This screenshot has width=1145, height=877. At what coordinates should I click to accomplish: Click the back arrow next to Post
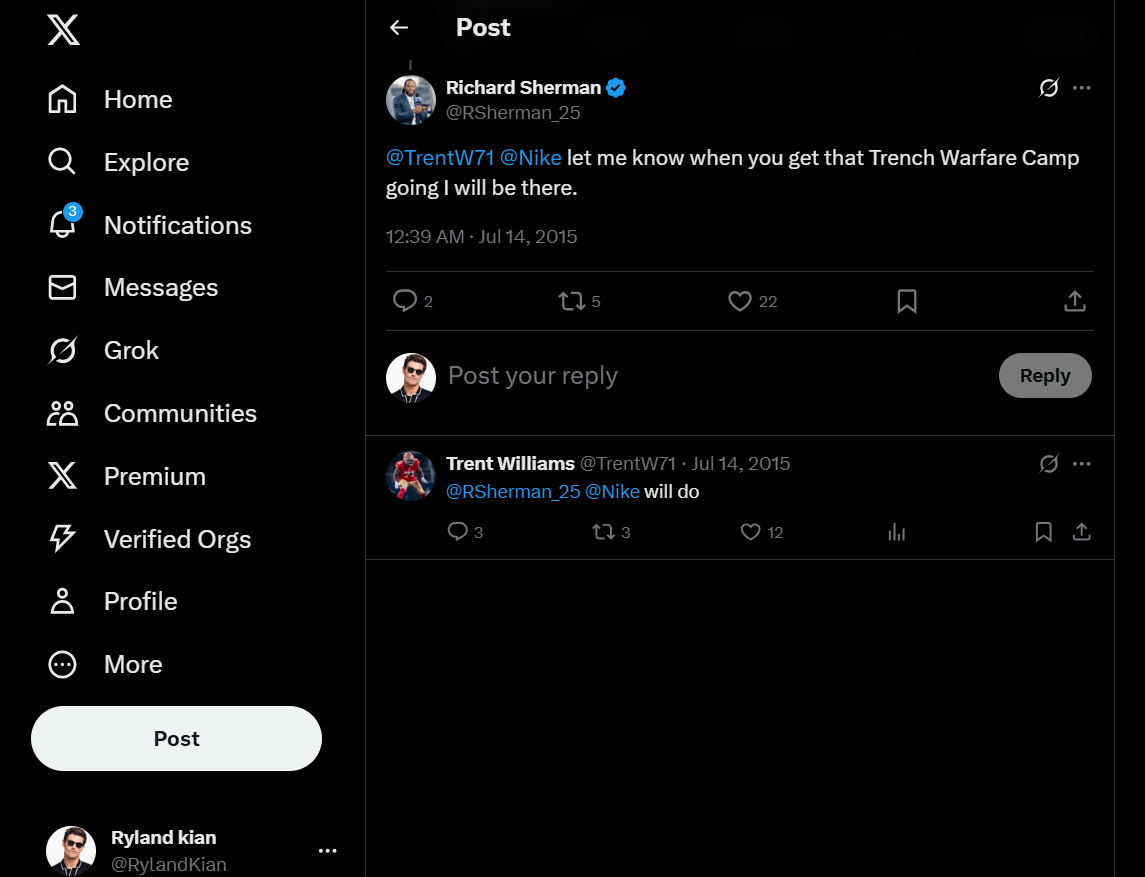click(399, 28)
